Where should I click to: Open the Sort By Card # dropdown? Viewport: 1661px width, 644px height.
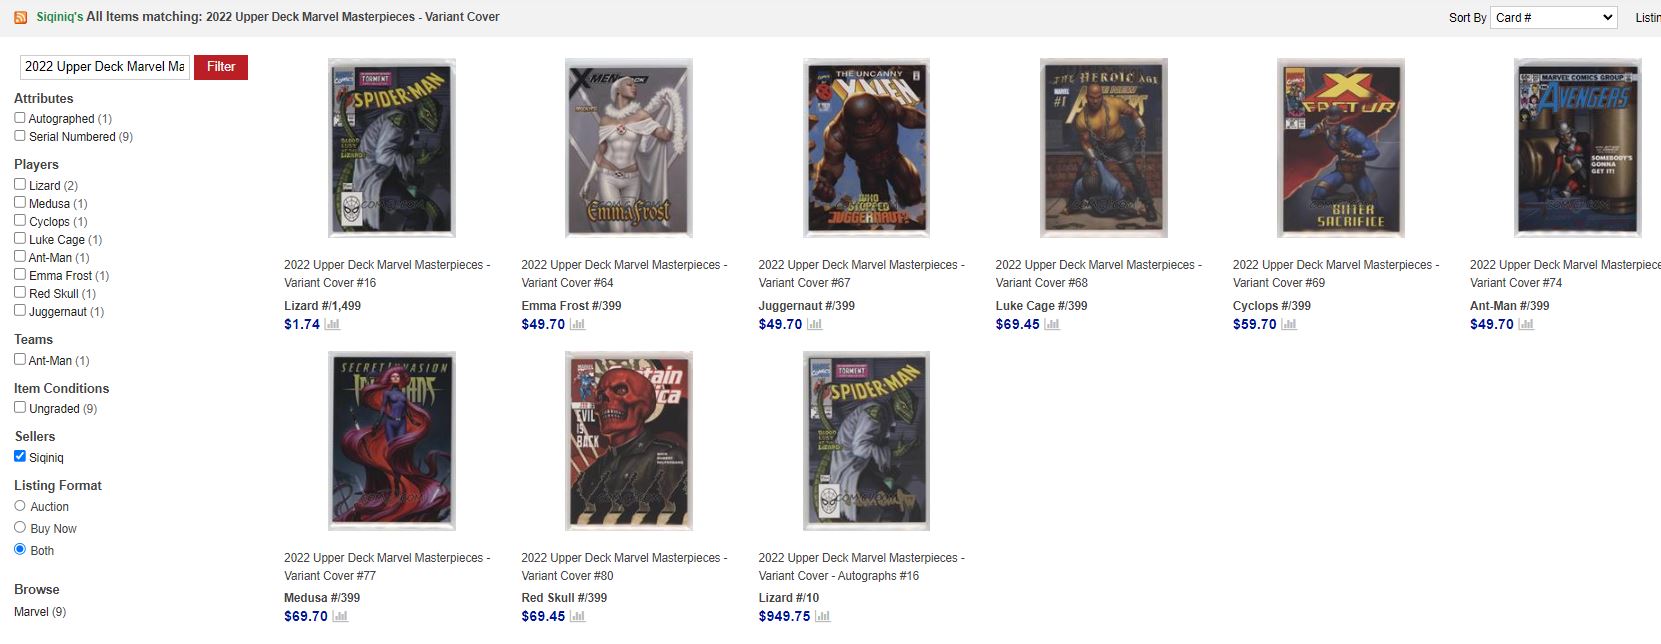tap(1554, 17)
